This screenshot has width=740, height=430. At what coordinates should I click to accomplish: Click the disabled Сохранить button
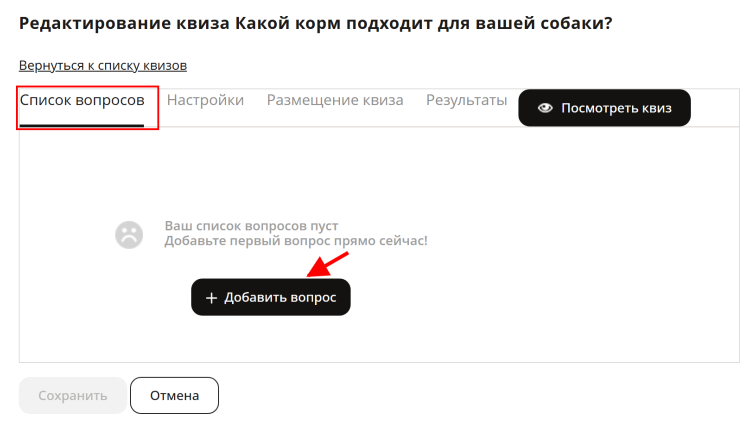(73, 396)
